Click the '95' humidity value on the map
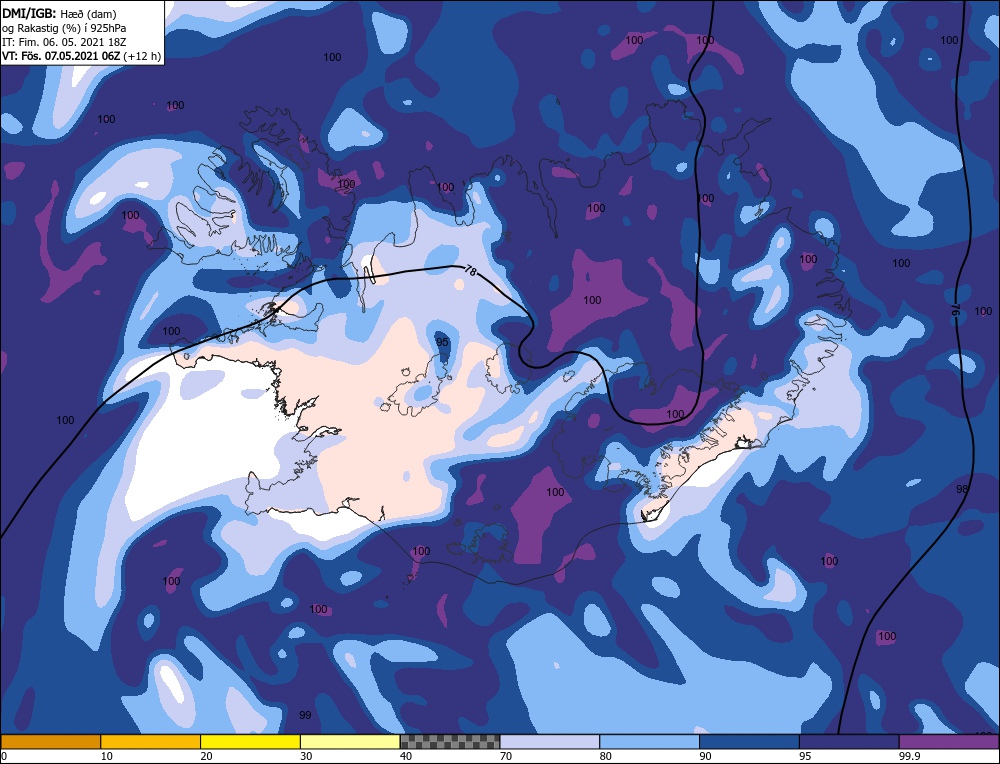Image resolution: width=1000 pixels, height=764 pixels. point(442,342)
